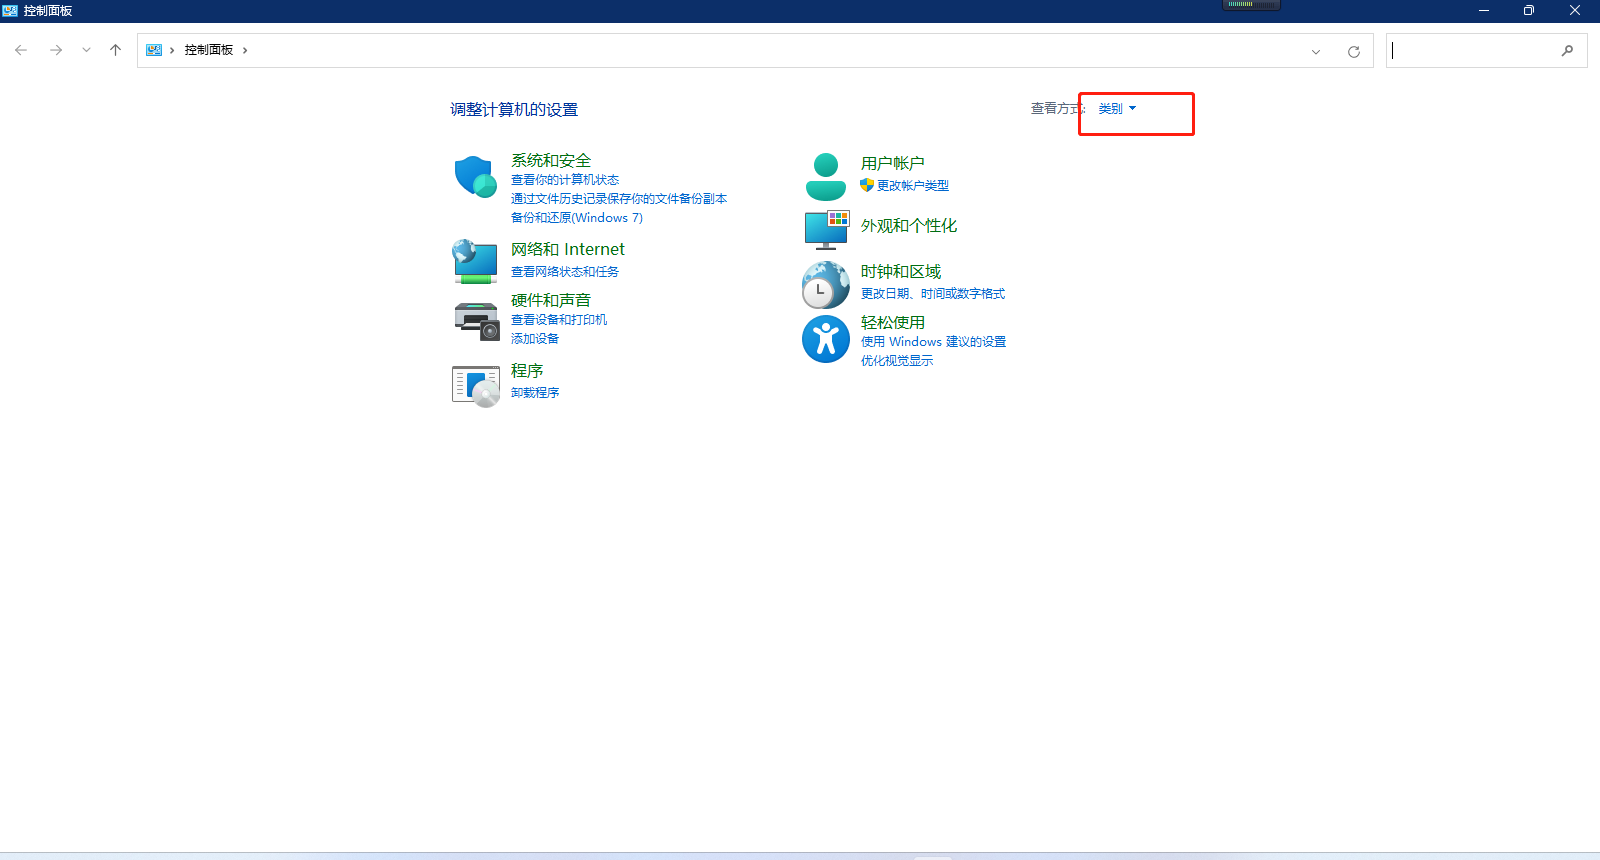Open the Appearance and Personalization monitor icon
Image resolution: width=1600 pixels, height=860 pixels.
[826, 230]
